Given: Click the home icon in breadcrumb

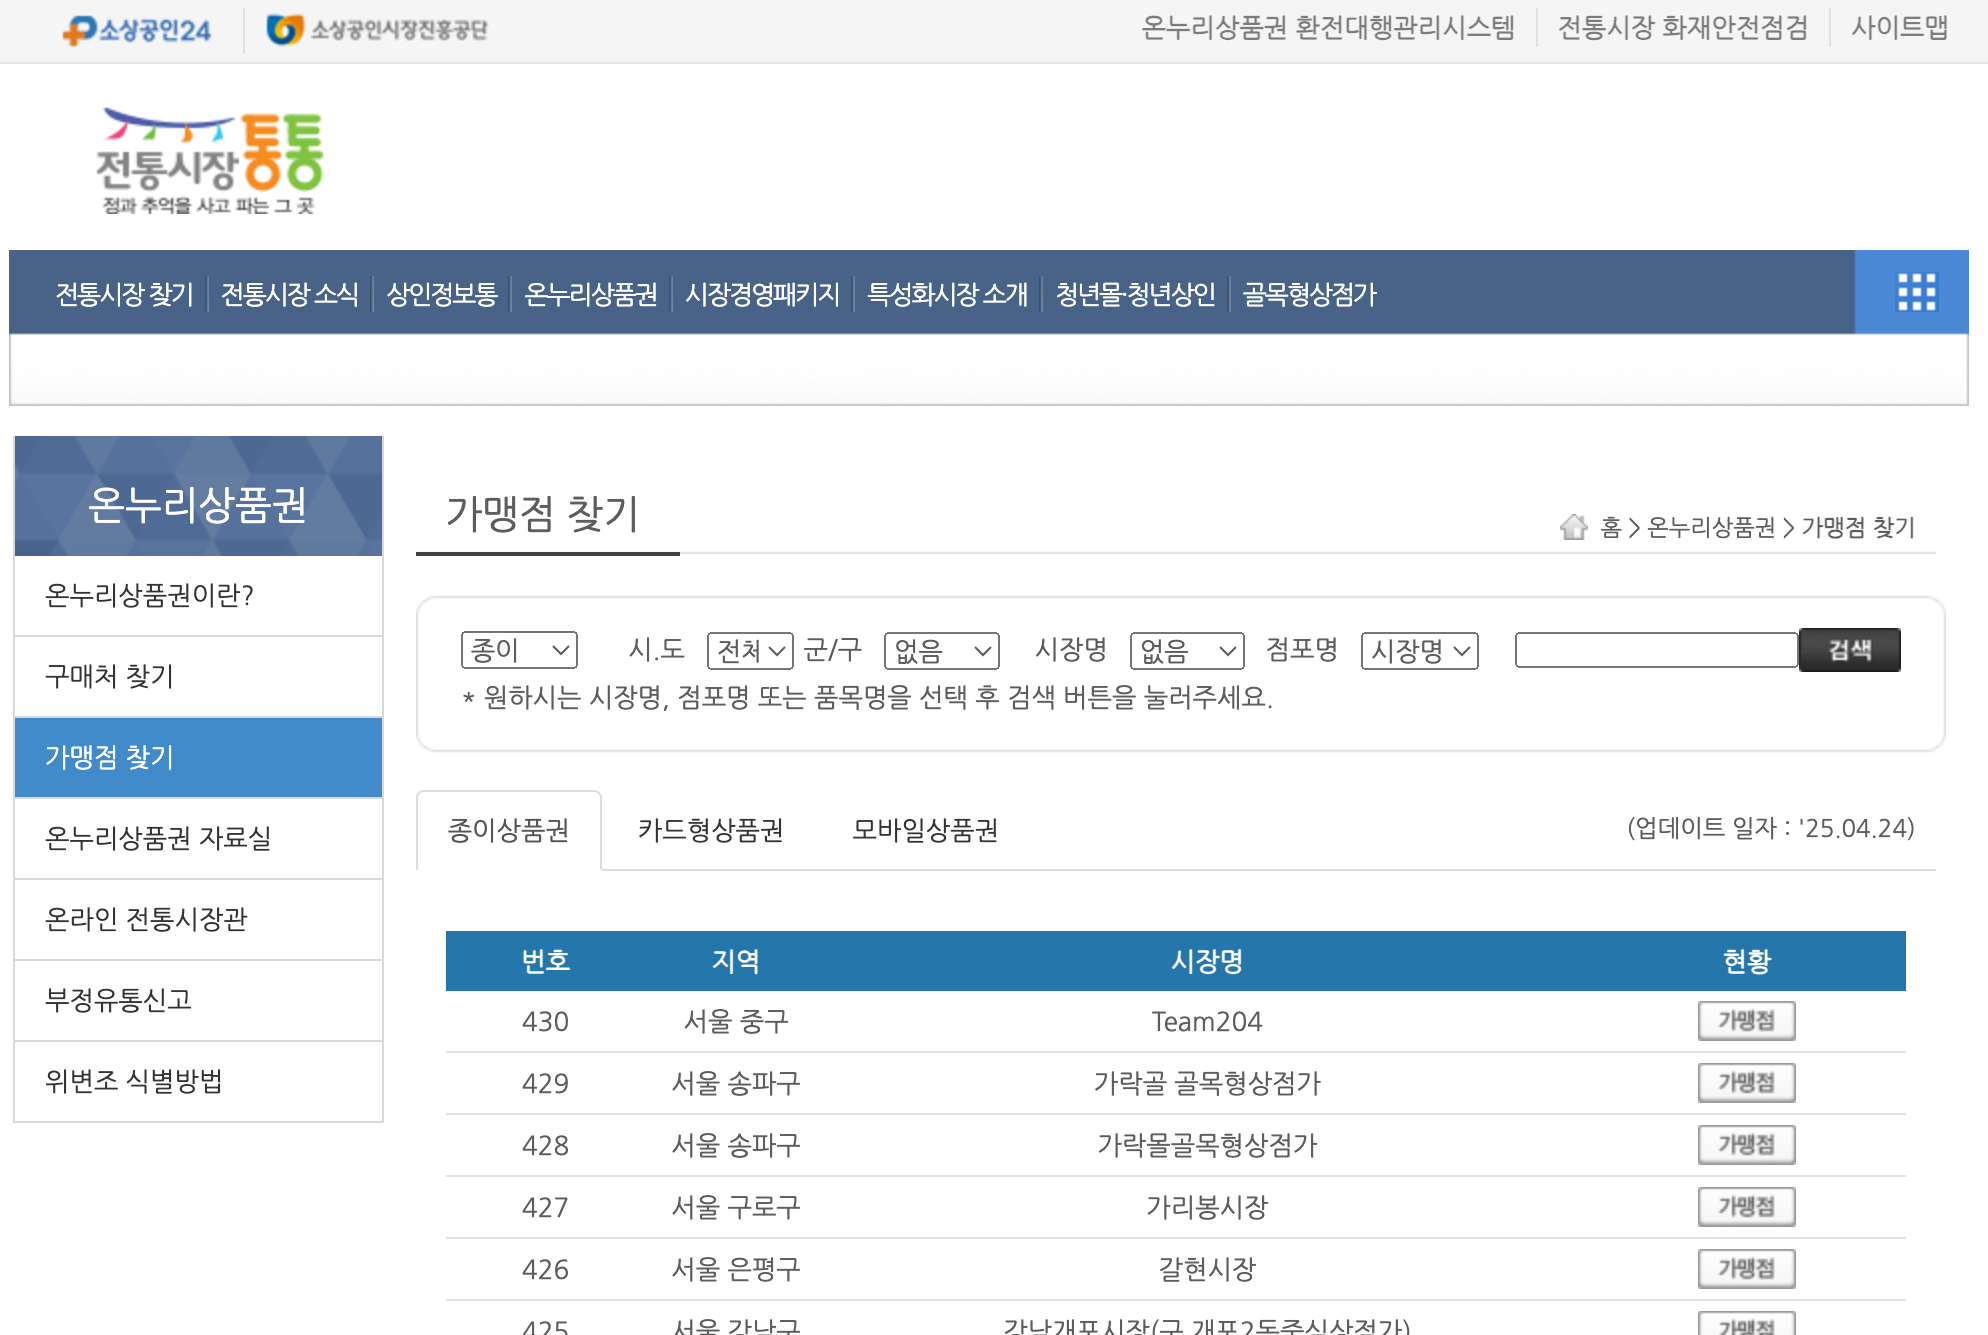Looking at the screenshot, I should 1573,527.
